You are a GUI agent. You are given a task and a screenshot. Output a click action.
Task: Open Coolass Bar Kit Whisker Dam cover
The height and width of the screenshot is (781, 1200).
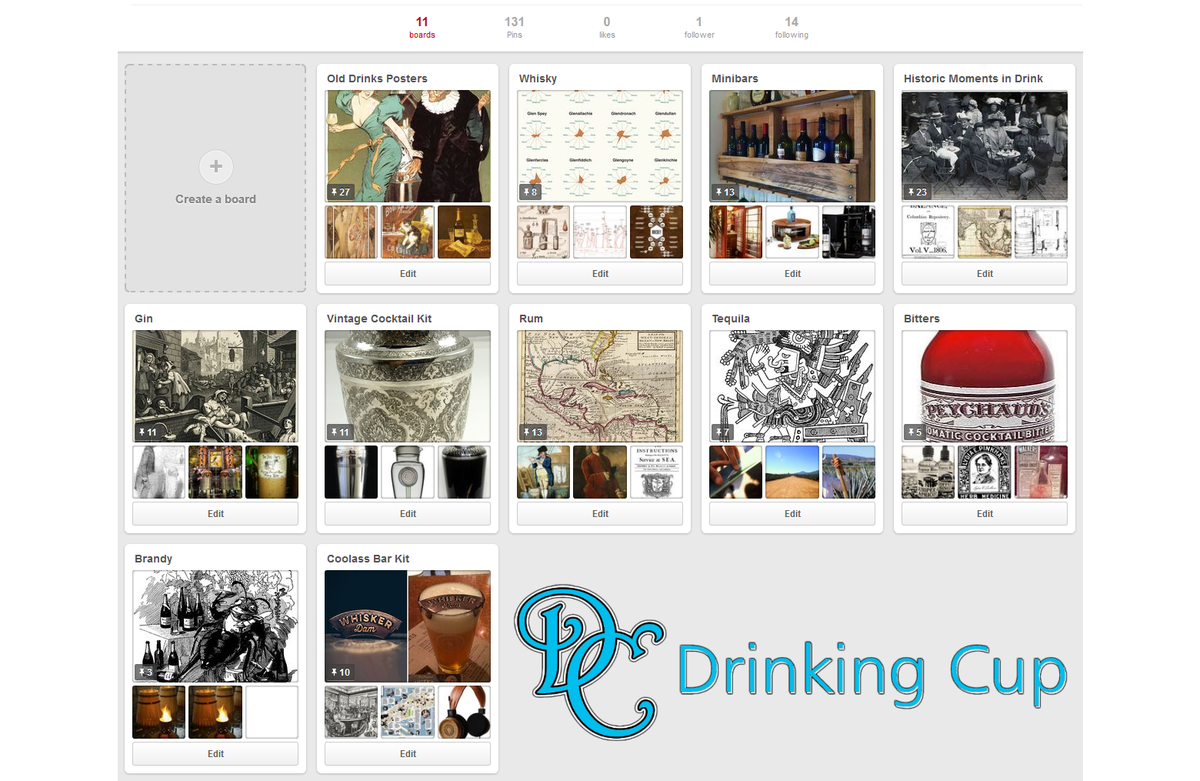click(x=408, y=626)
